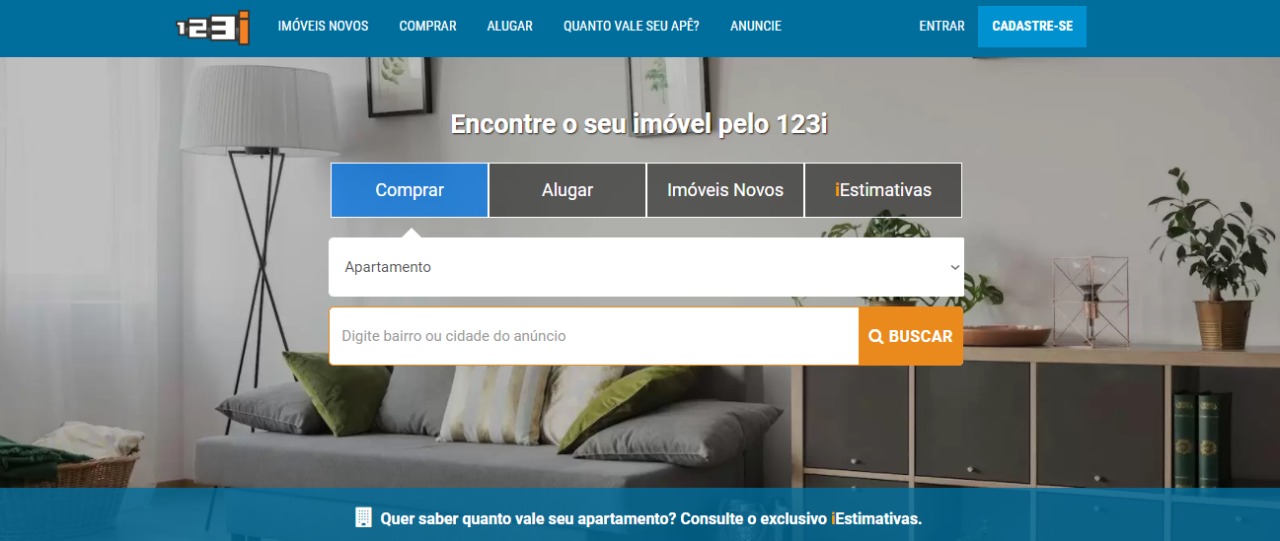This screenshot has height=541, width=1280.
Task: Switch to the Imóveis Novos search tab
Action: pyautogui.click(x=725, y=190)
